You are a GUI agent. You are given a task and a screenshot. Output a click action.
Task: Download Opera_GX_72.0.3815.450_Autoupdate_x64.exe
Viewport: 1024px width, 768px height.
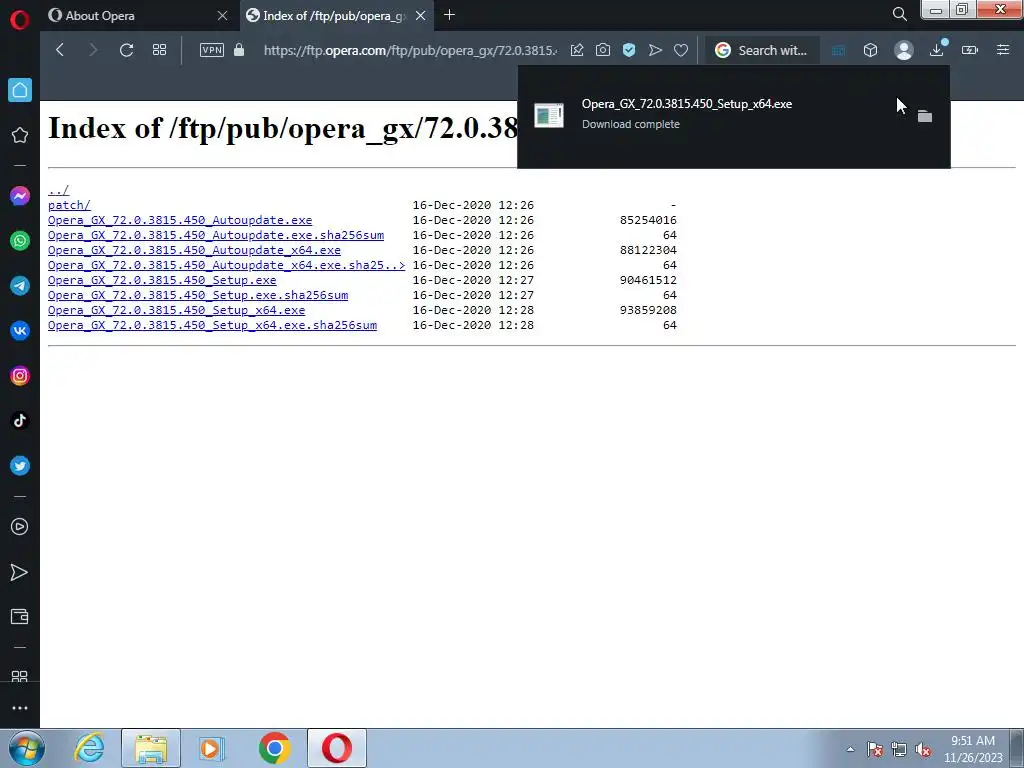[x=194, y=250]
